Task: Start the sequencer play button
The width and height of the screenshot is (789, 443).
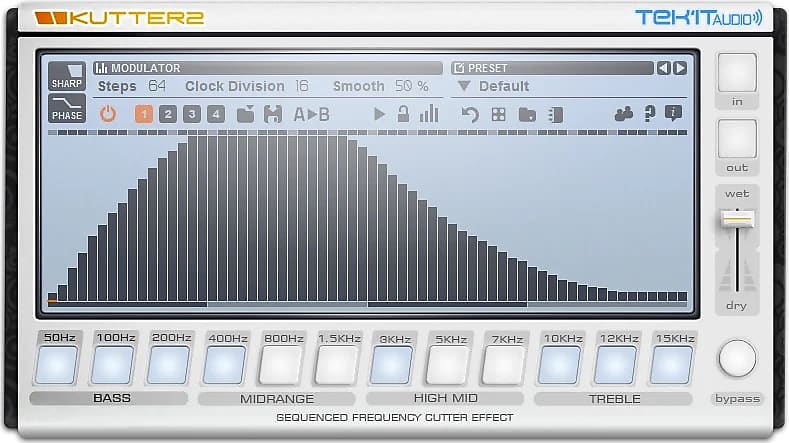Action: (379, 114)
